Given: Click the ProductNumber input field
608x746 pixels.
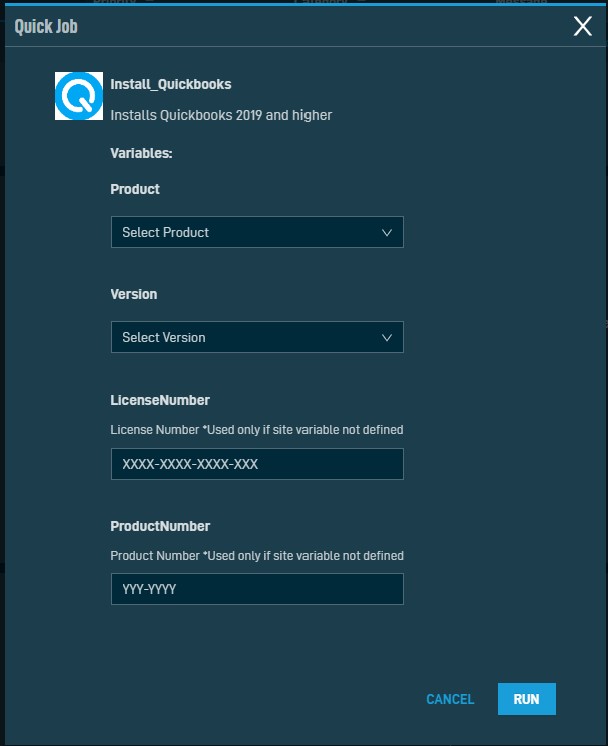Looking at the screenshot, I should [257, 589].
